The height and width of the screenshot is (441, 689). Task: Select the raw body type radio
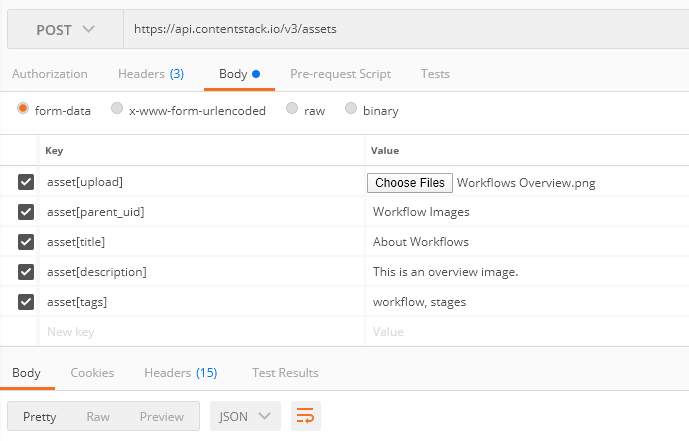coord(292,110)
